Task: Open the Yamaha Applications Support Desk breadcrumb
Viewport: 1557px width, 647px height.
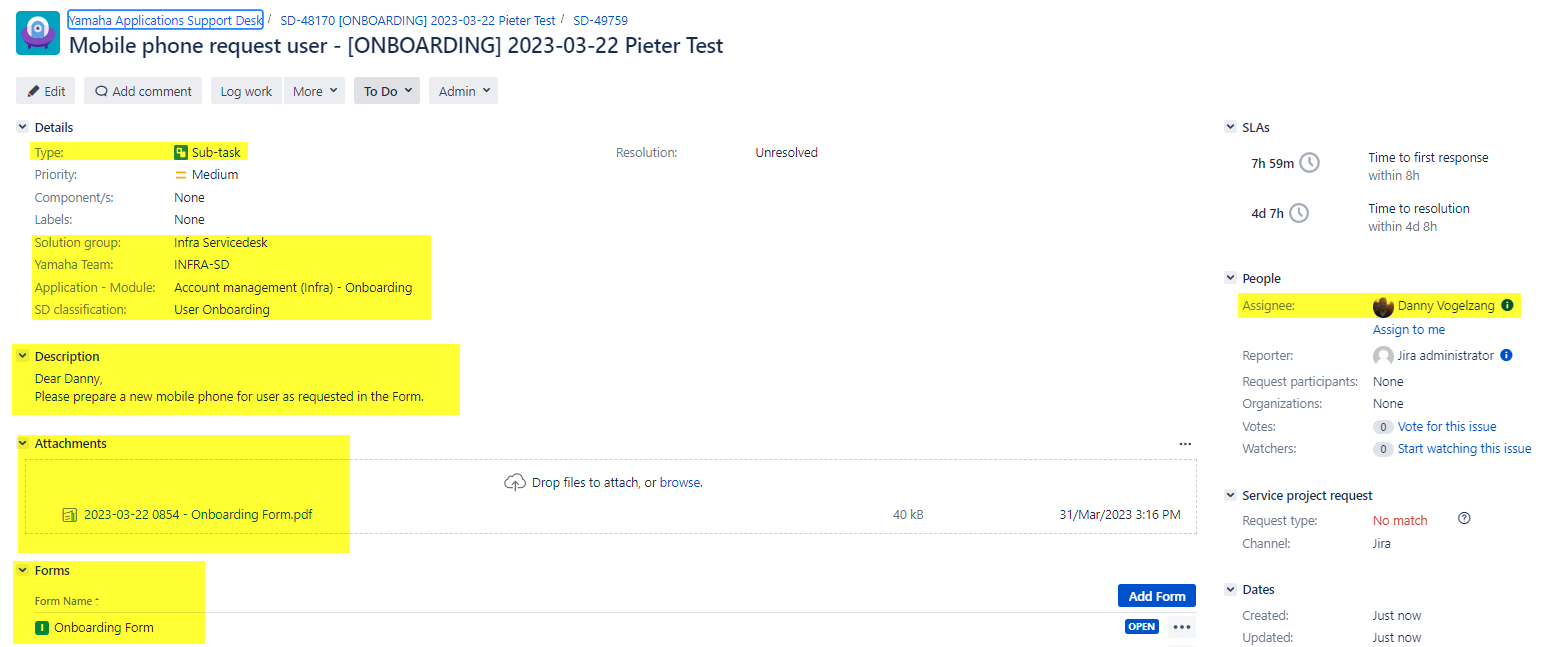Action: point(165,20)
